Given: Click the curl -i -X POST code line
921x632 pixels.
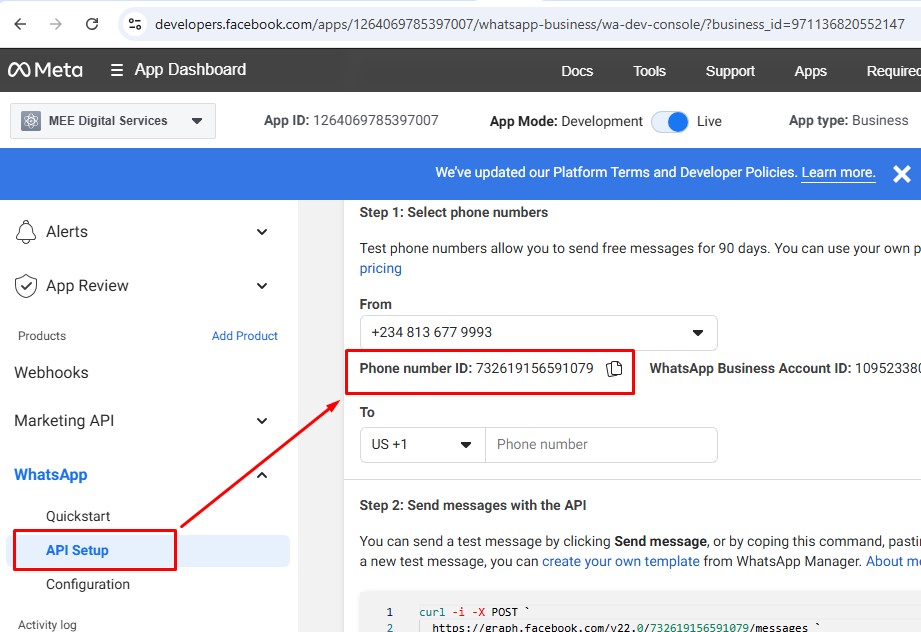Looking at the screenshot, I should click(474, 612).
